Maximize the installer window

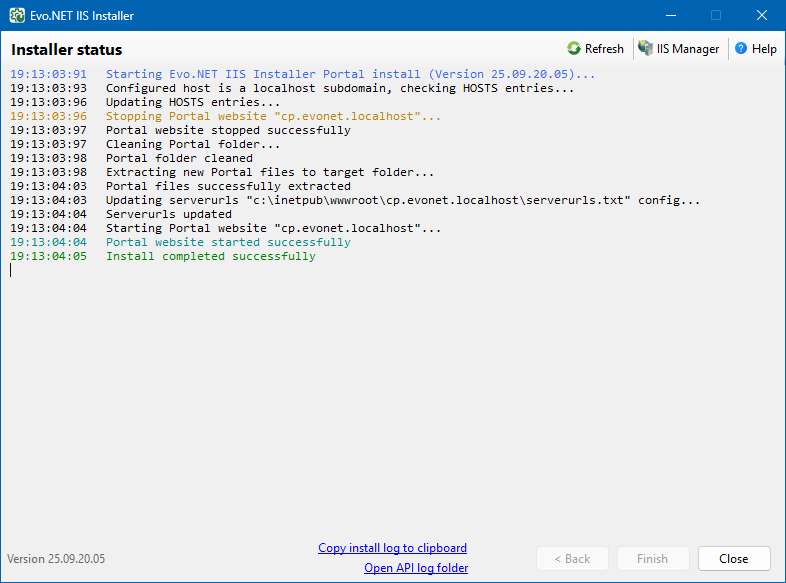[x=716, y=15]
